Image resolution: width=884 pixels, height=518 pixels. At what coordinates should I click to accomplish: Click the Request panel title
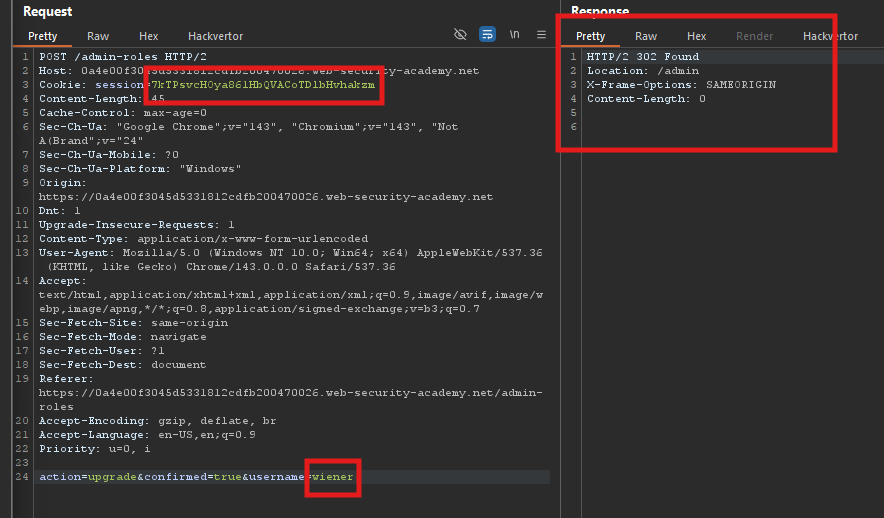pyautogui.click(x=47, y=11)
